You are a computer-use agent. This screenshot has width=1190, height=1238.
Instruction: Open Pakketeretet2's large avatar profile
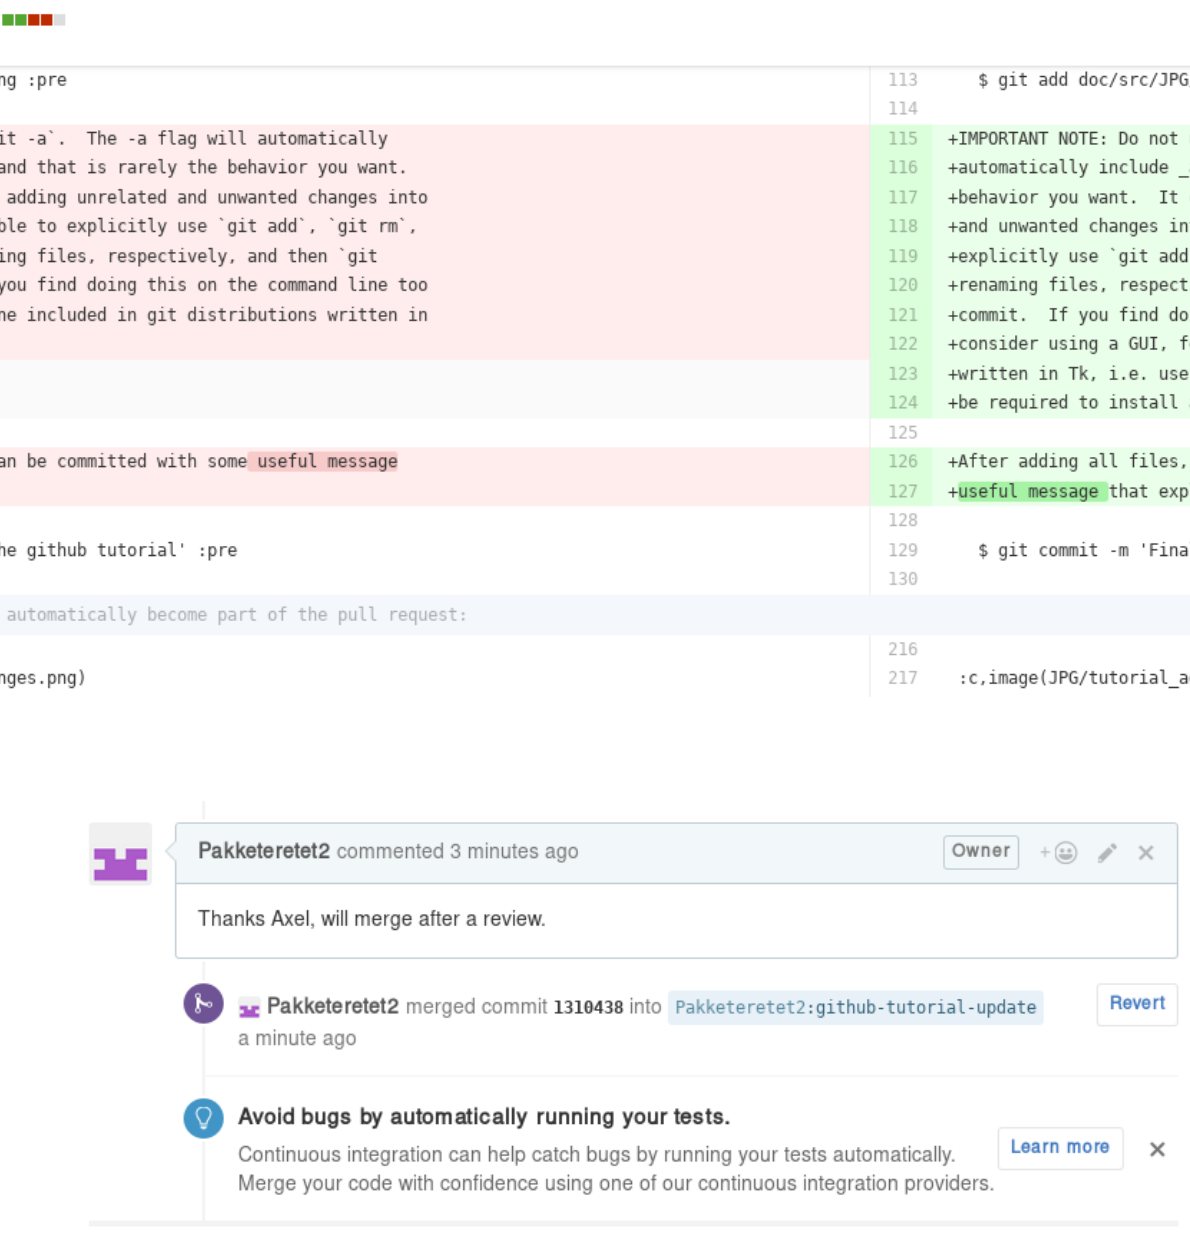[x=120, y=854]
